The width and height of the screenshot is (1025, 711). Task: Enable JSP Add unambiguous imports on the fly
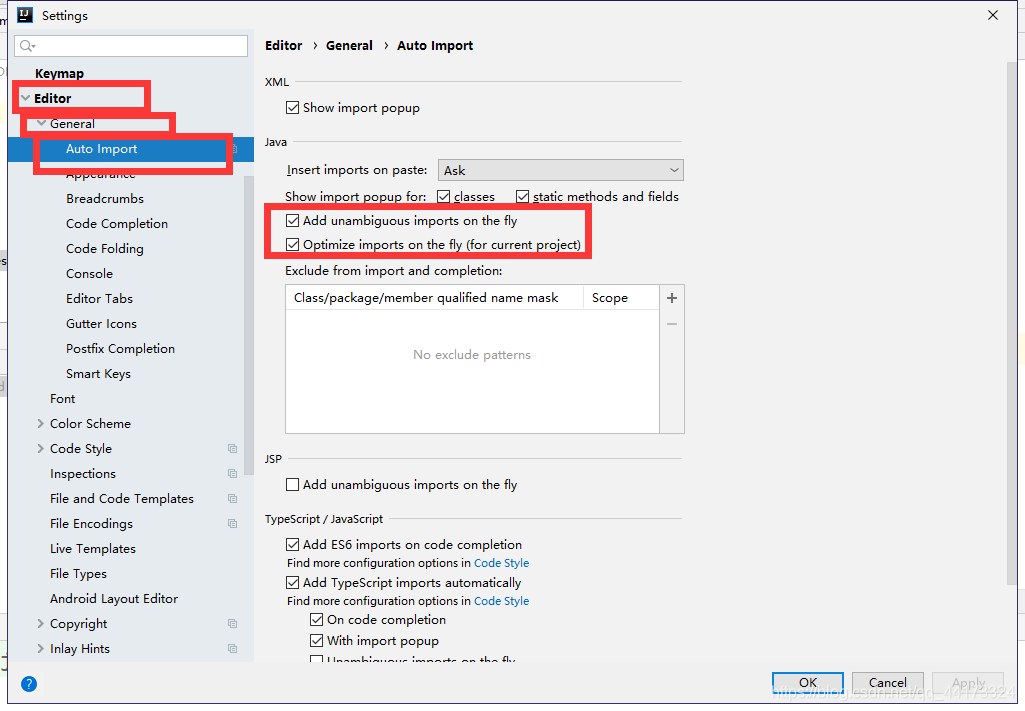[292, 485]
